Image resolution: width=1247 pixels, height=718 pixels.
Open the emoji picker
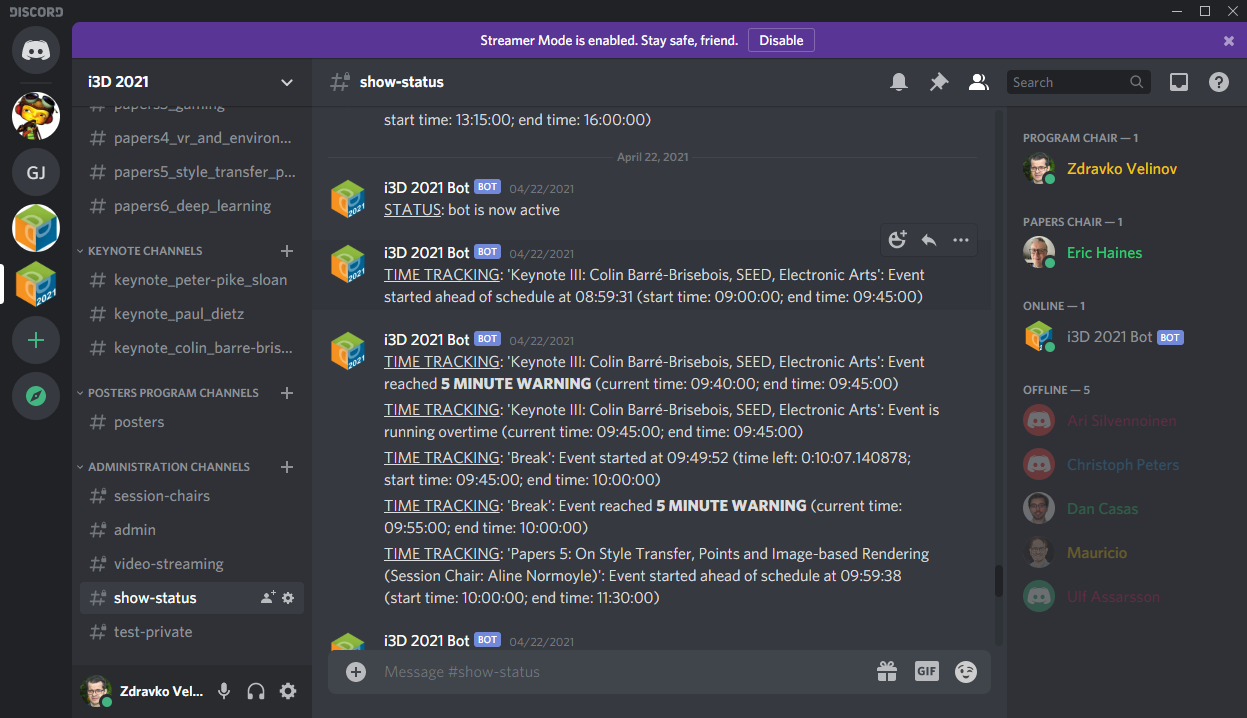[965, 672]
